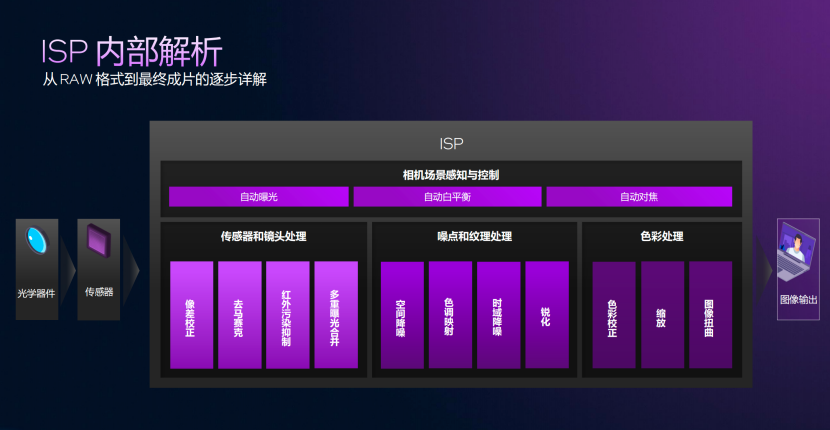Click the 缩放 block
The image size is (830, 430).
[662, 315]
